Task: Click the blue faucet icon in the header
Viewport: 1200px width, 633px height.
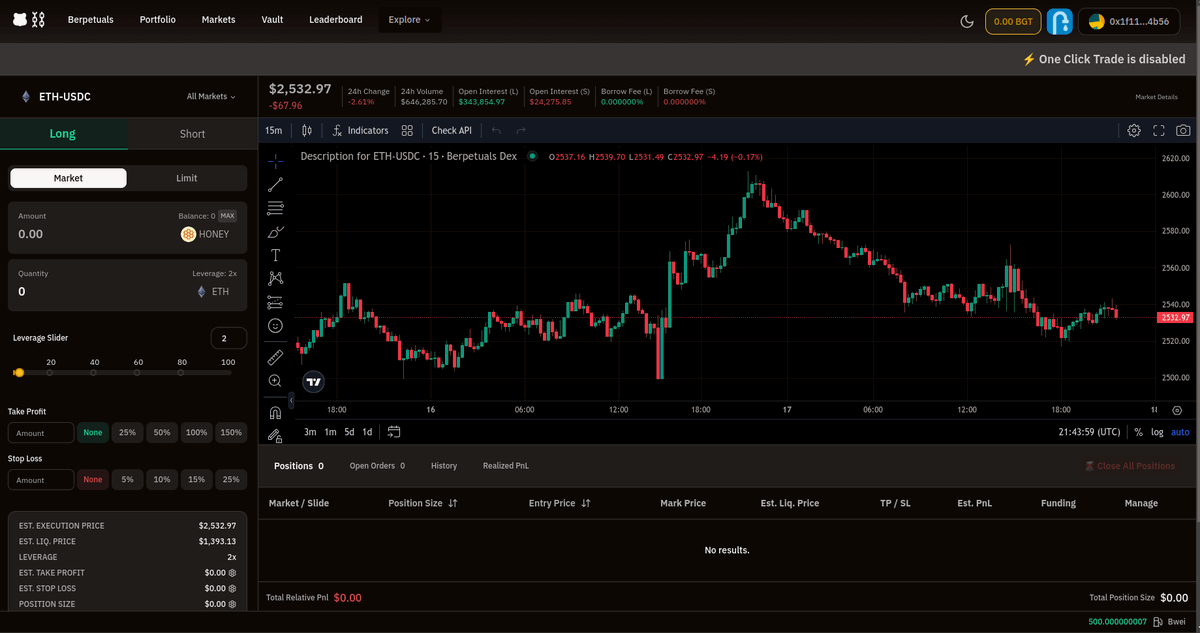Action: pos(1059,21)
